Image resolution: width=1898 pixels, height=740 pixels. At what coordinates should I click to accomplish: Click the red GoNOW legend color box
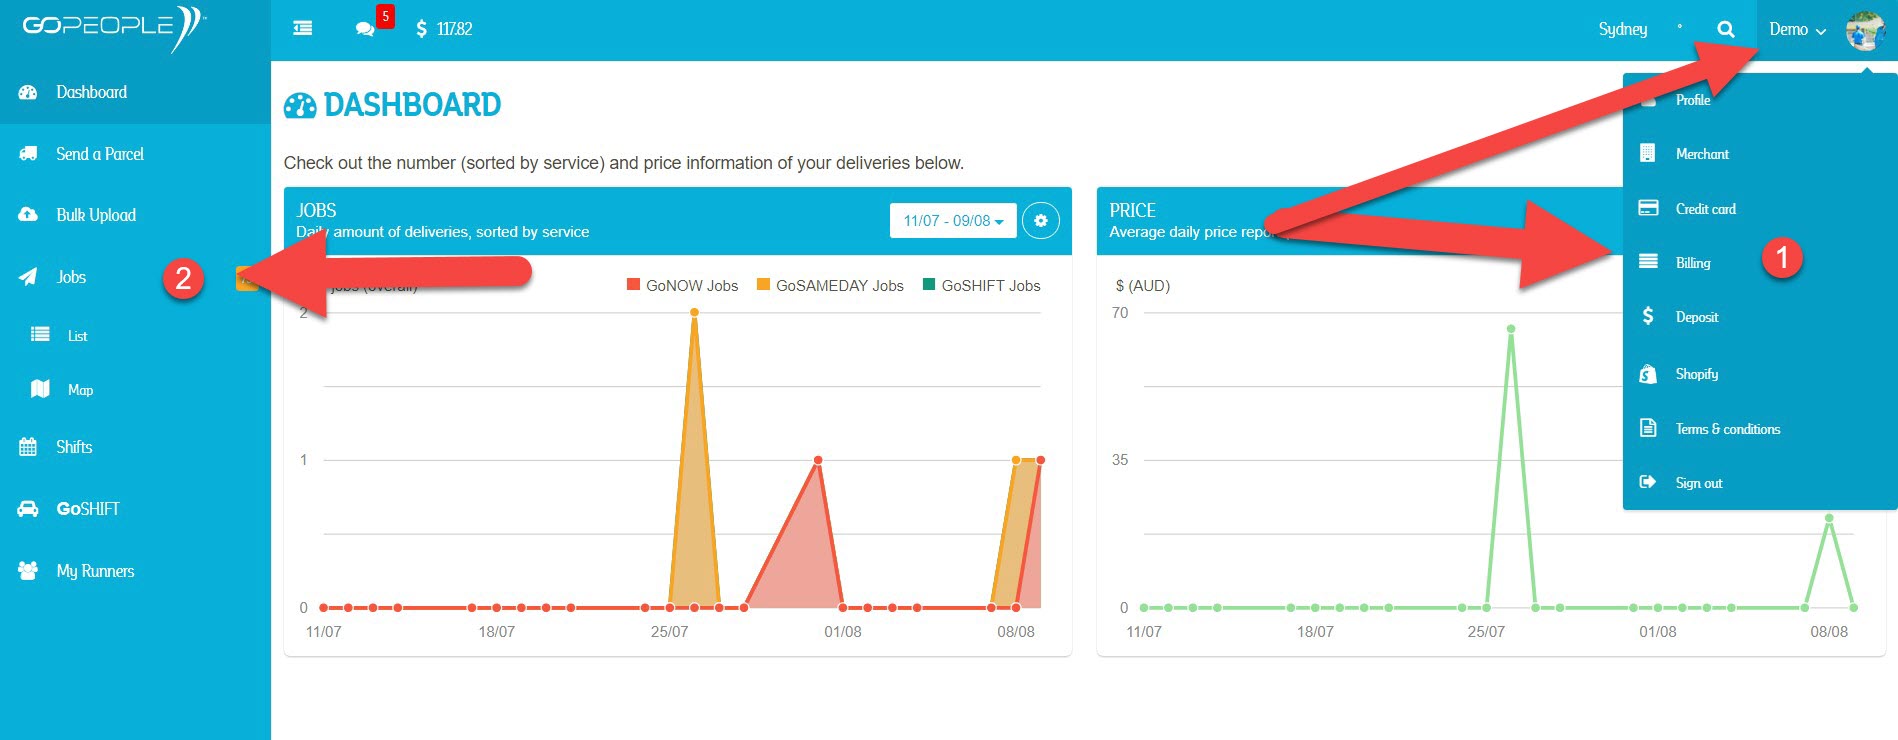pos(633,284)
